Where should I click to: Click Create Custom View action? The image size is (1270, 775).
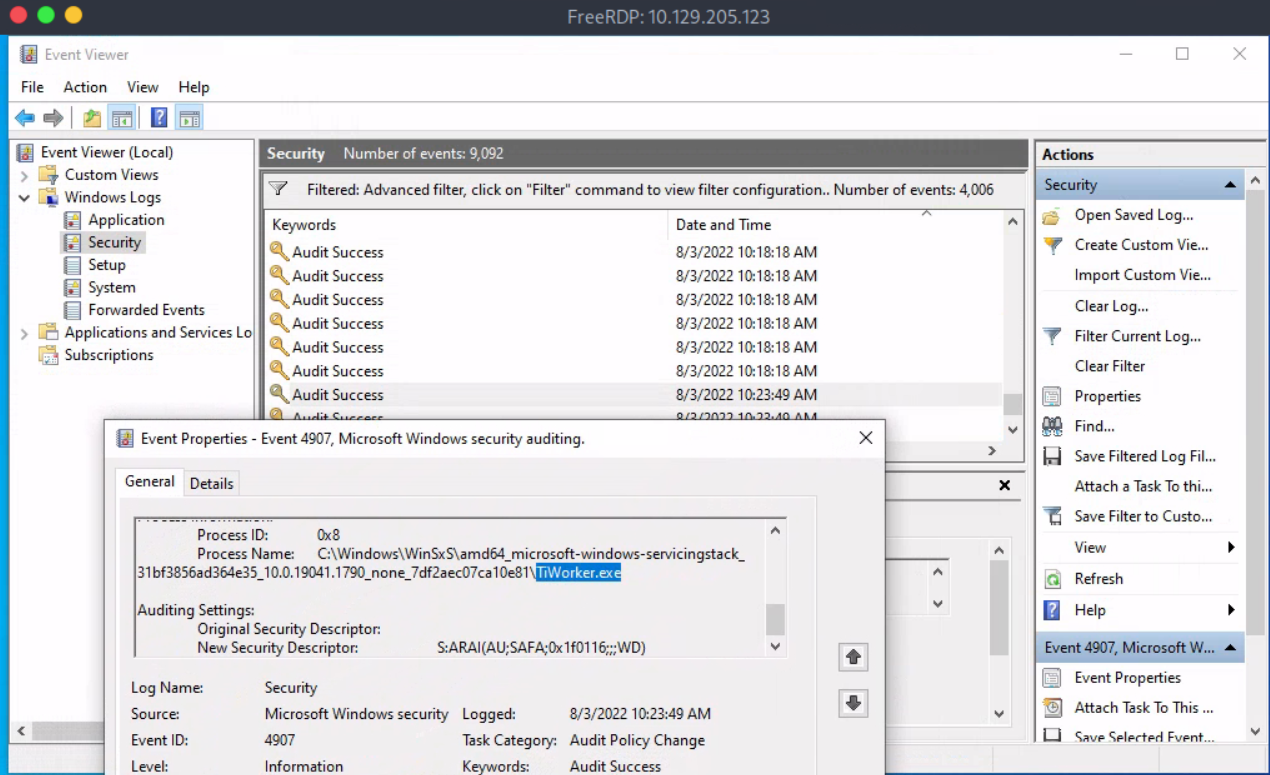[x=1141, y=245]
